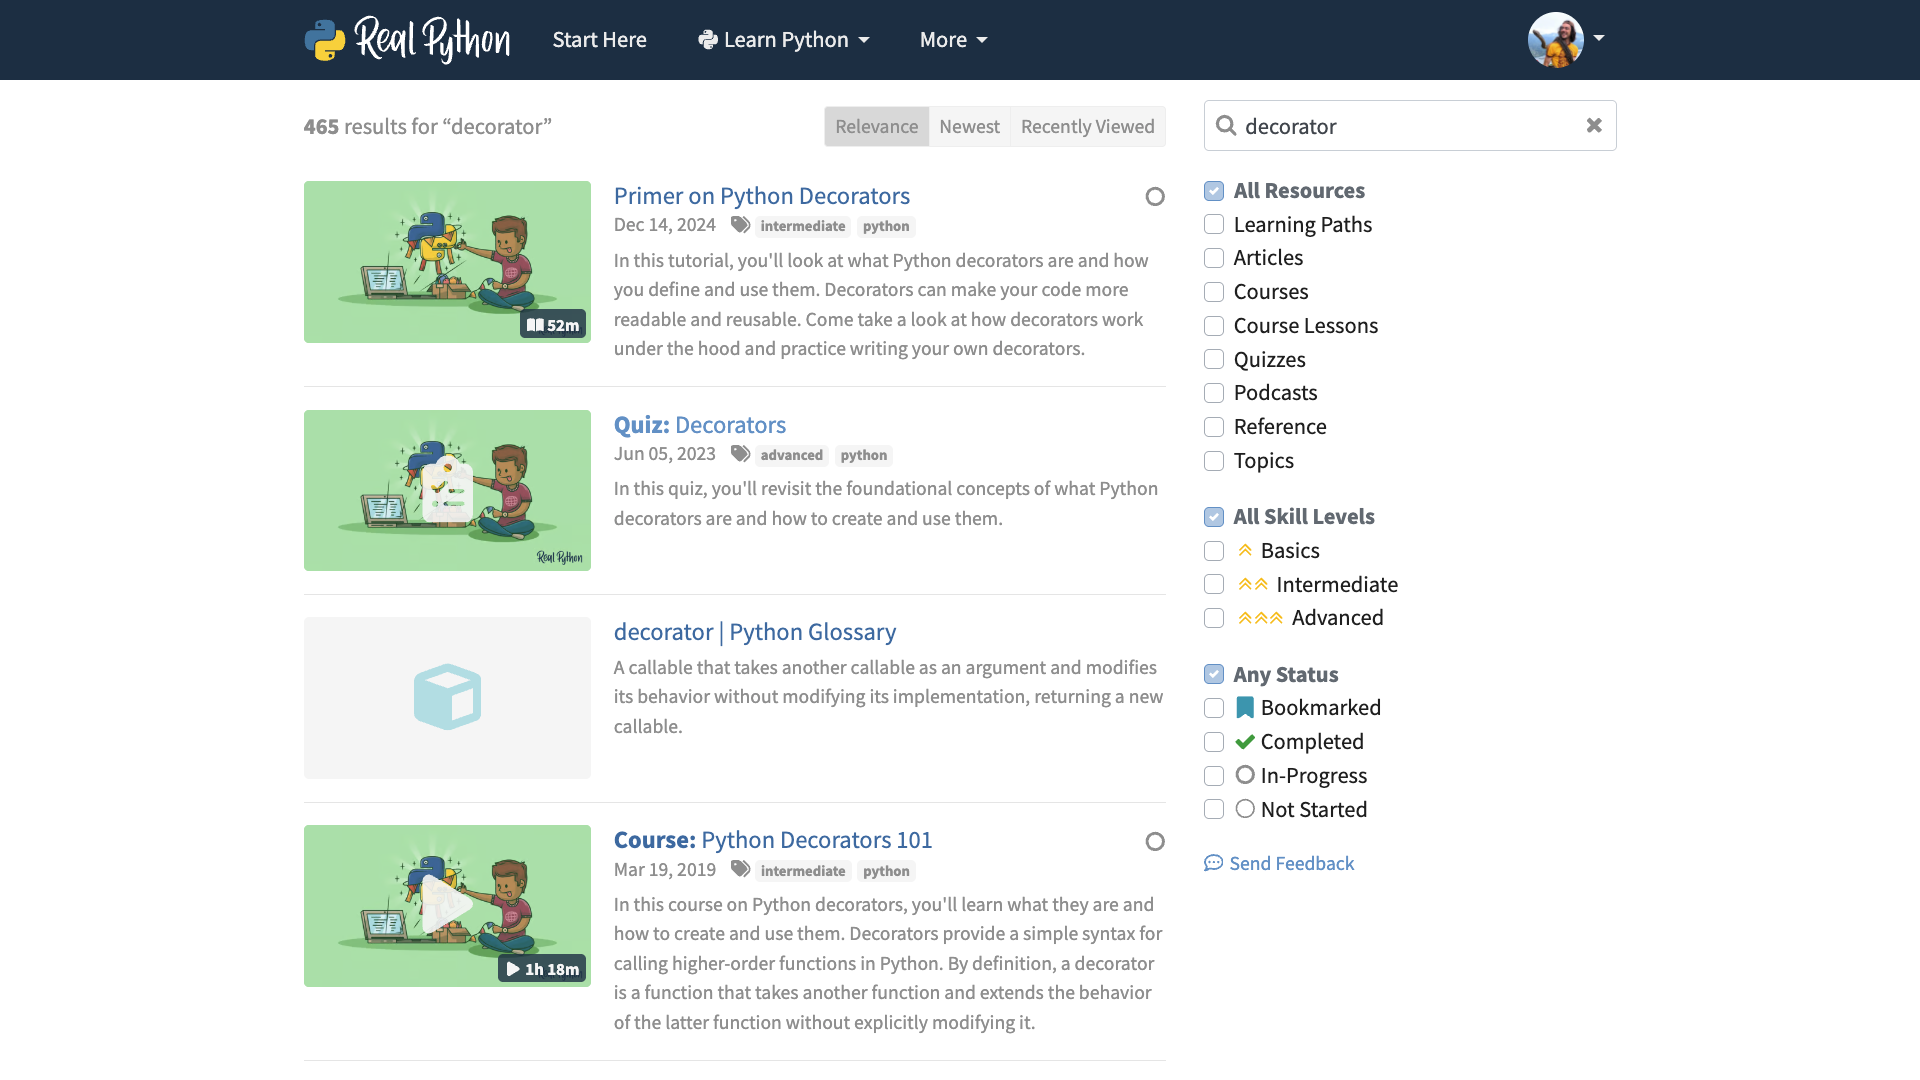Viewport: 1920px width, 1080px height.
Task: Click the status circle beside Primer on Python Decorators
Action: [x=1155, y=197]
